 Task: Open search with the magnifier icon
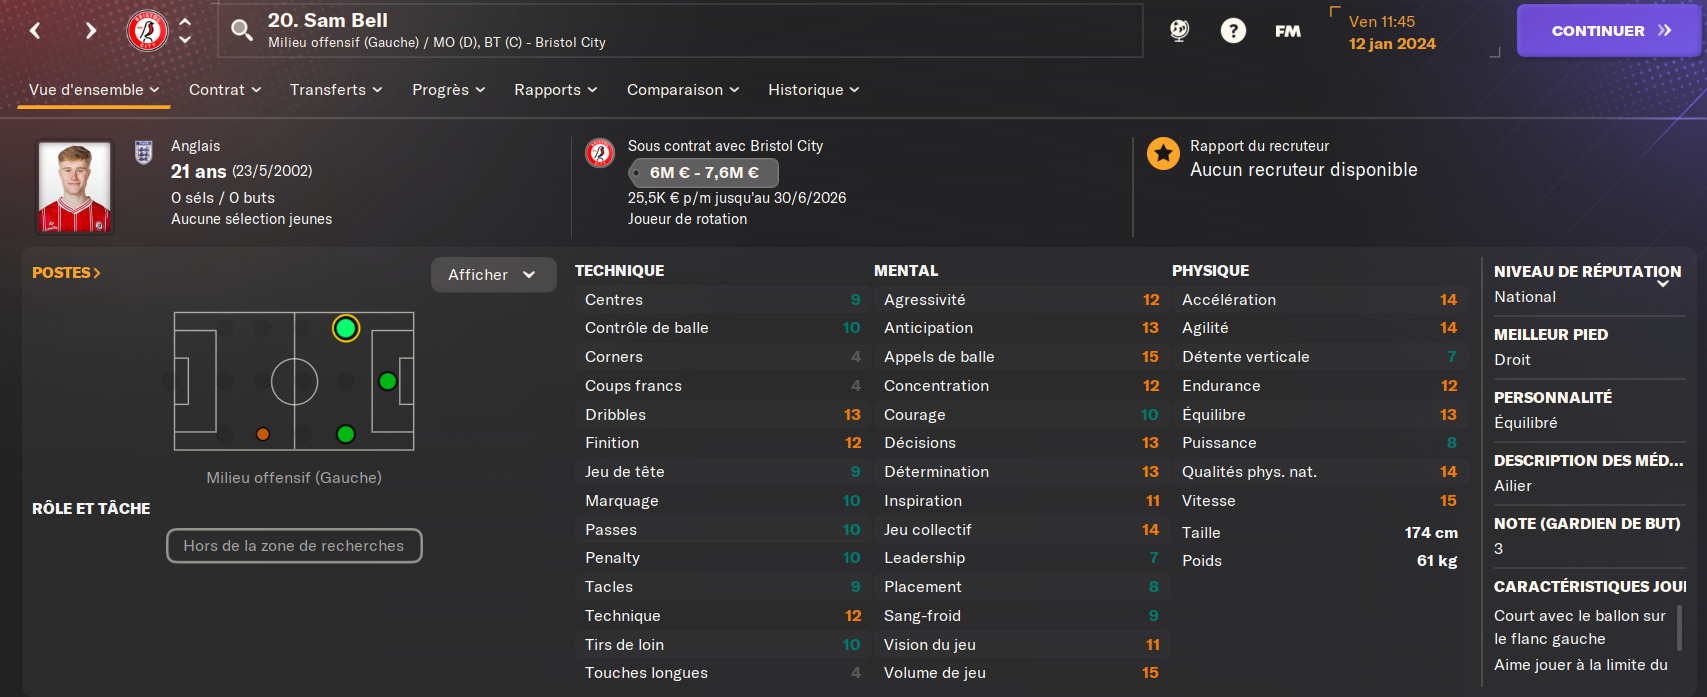click(x=242, y=30)
